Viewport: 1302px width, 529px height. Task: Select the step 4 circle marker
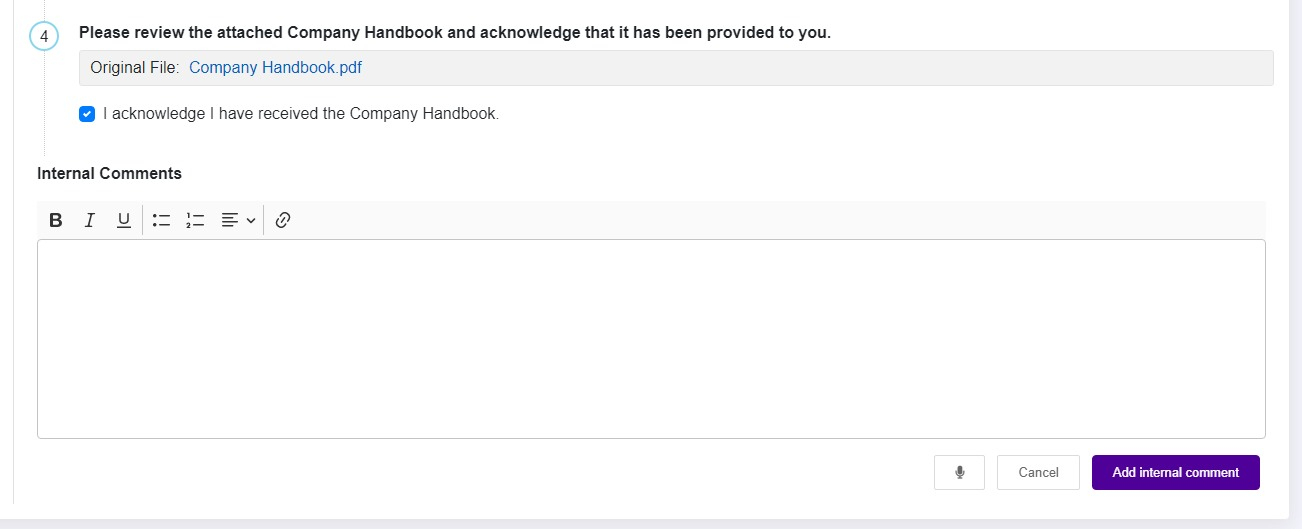[x=43, y=36]
